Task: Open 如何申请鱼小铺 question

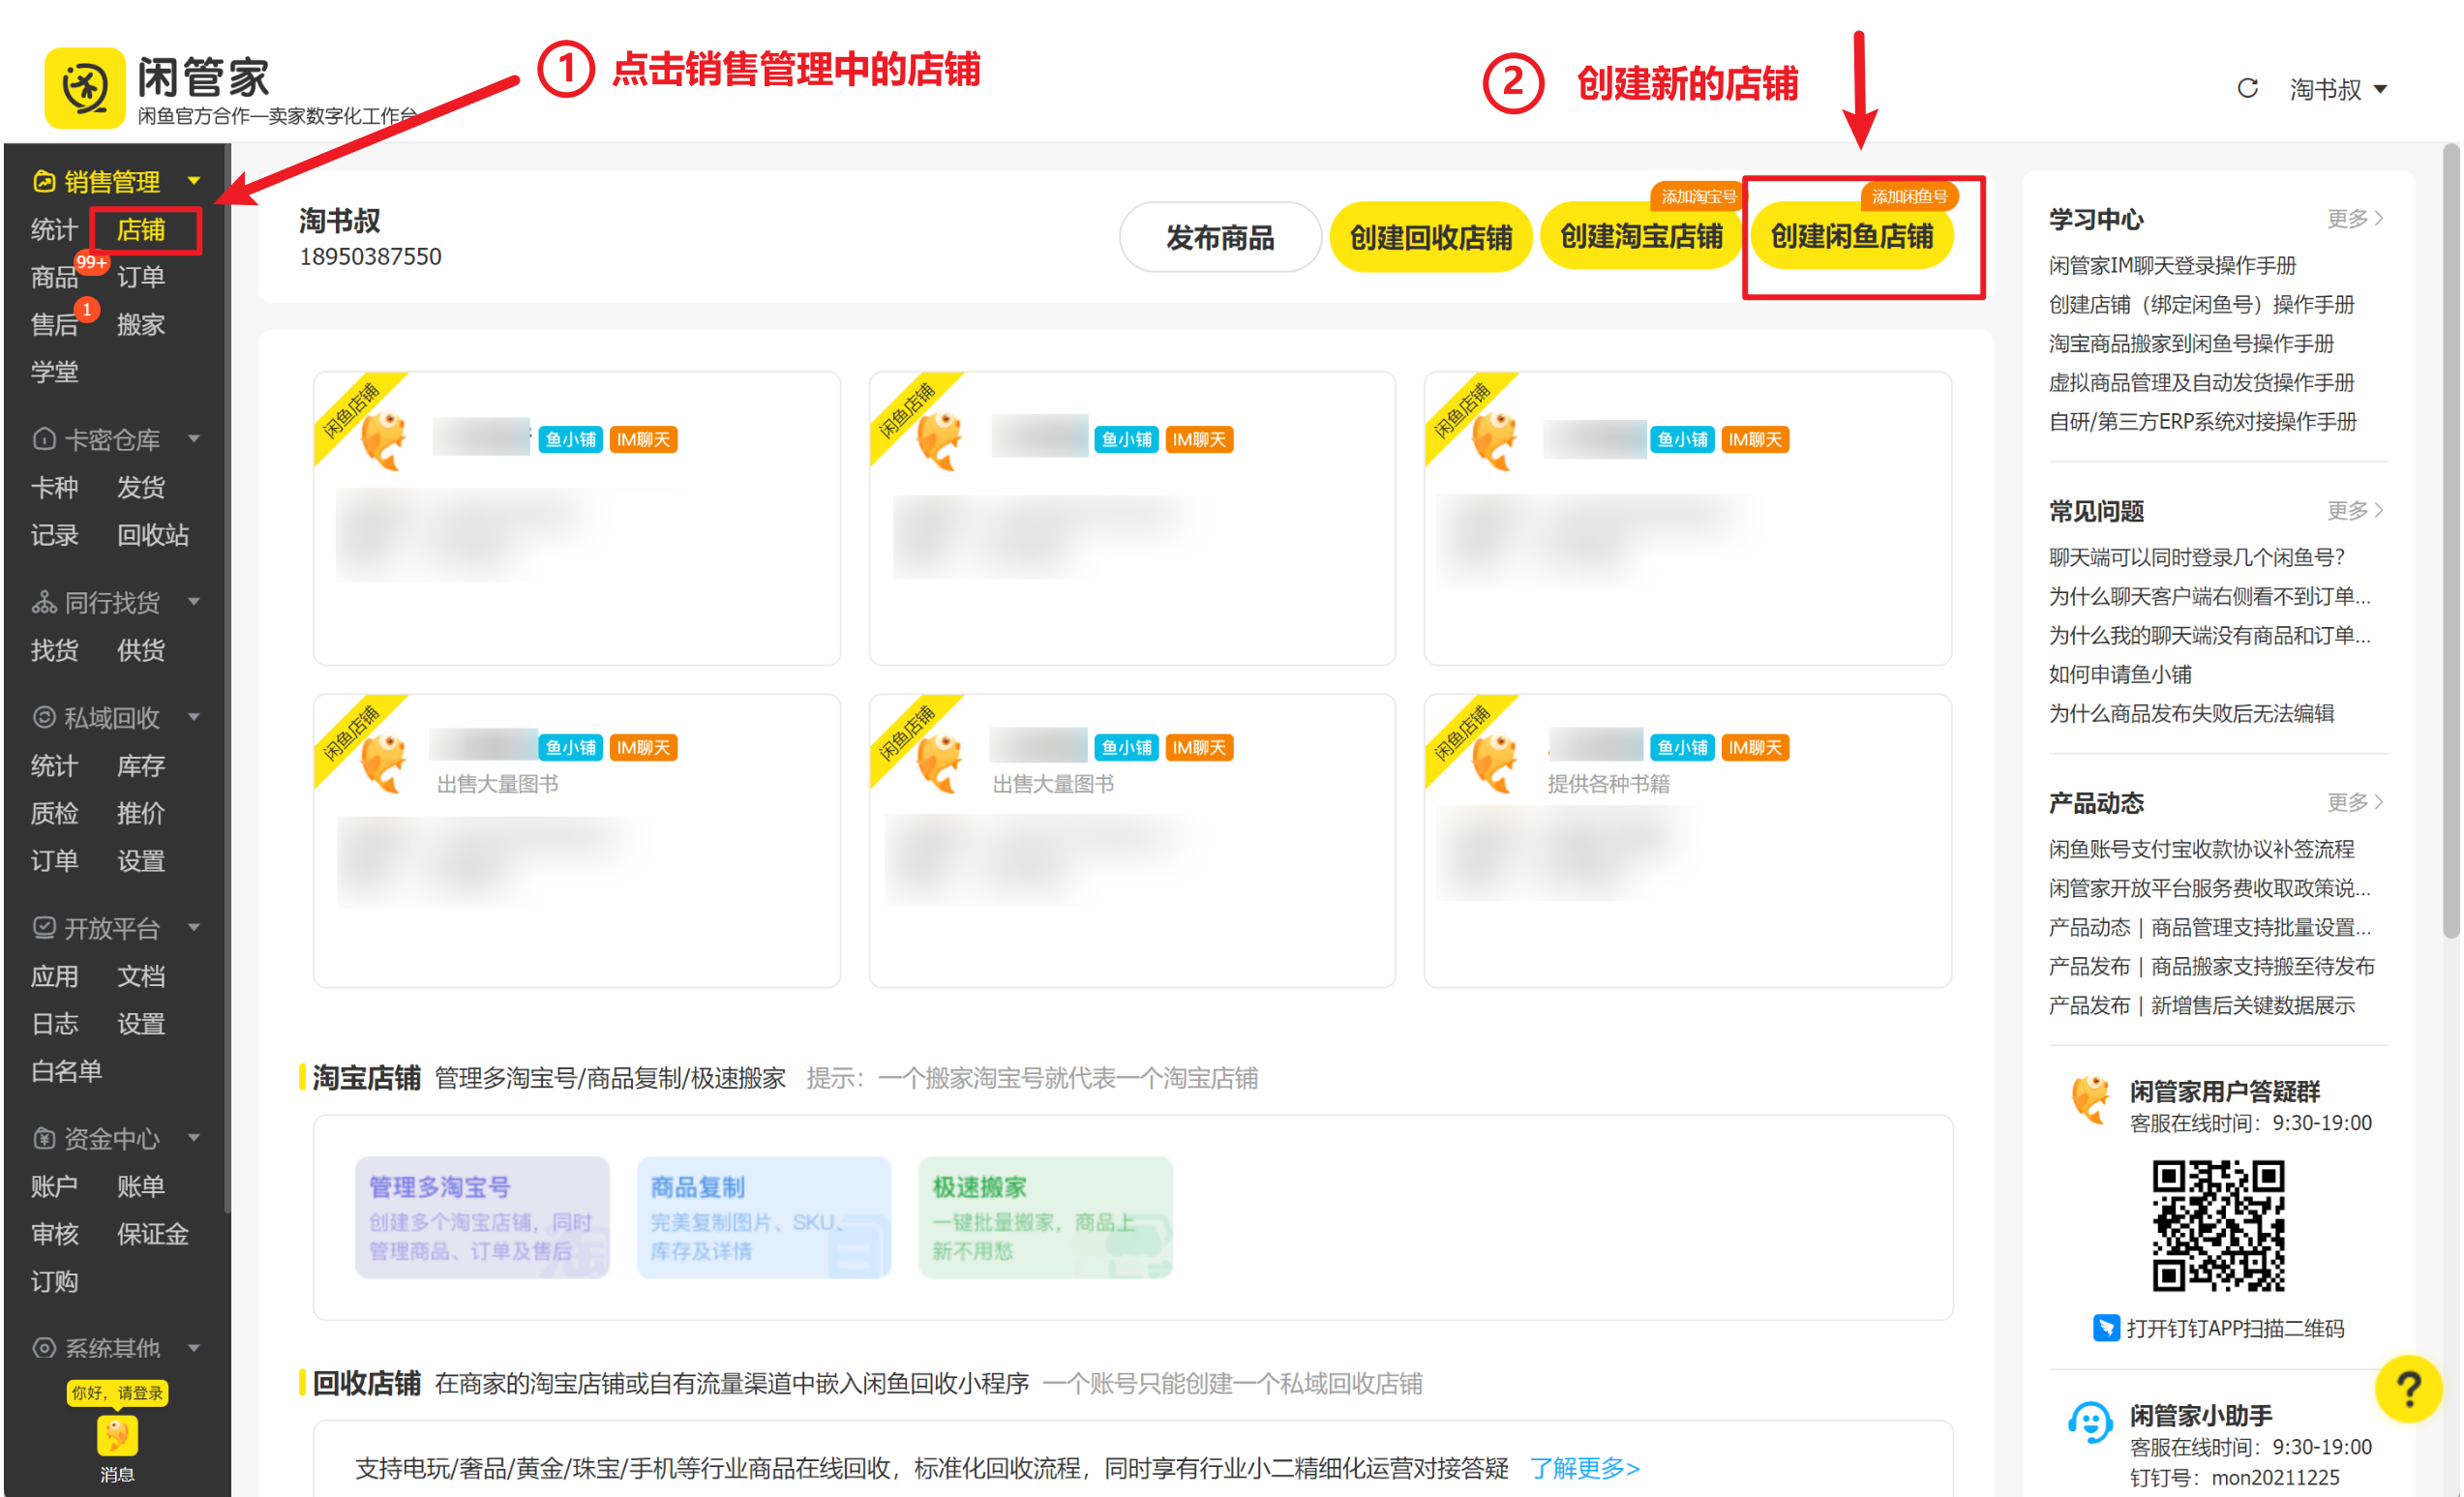Action: (x=2120, y=674)
